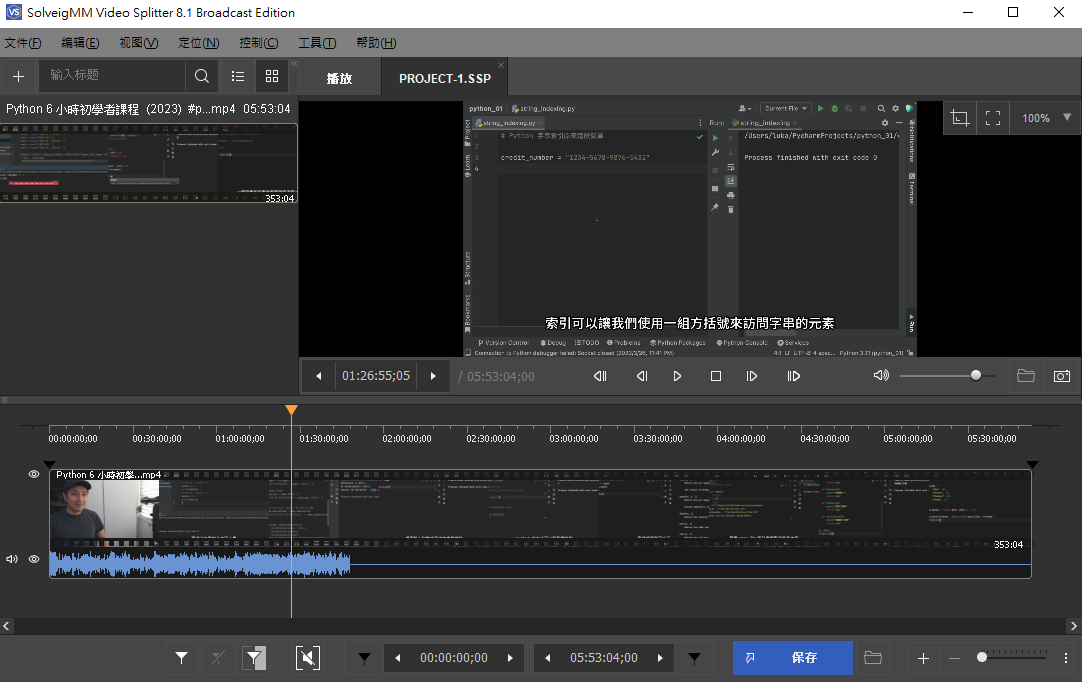Screen dimensions: 1082x682
Task: Click the search magnifier icon
Action: 202,75
